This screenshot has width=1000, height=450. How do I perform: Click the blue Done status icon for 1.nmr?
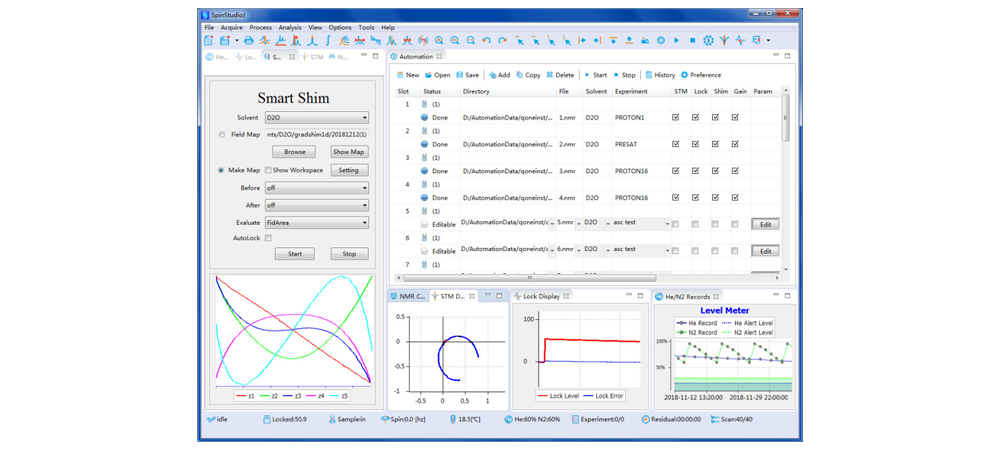[x=425, y=117]
